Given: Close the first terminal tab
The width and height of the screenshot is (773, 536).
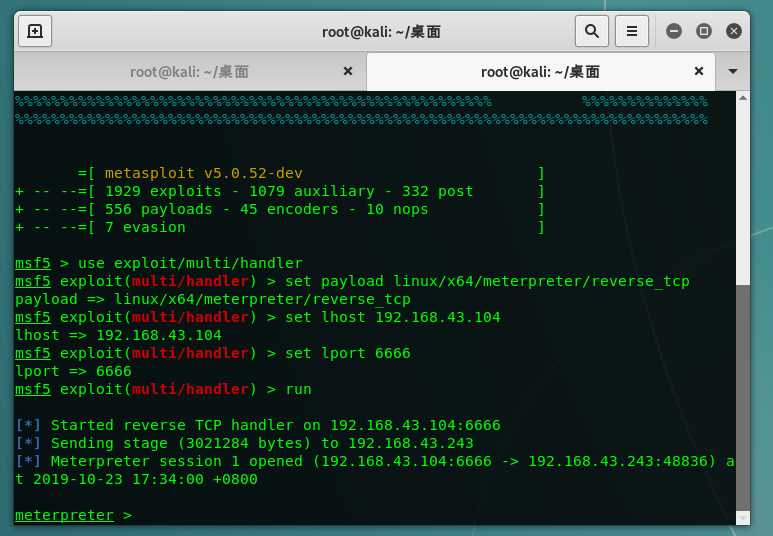Looking at the screenshot, I should [x=348, y=71].
